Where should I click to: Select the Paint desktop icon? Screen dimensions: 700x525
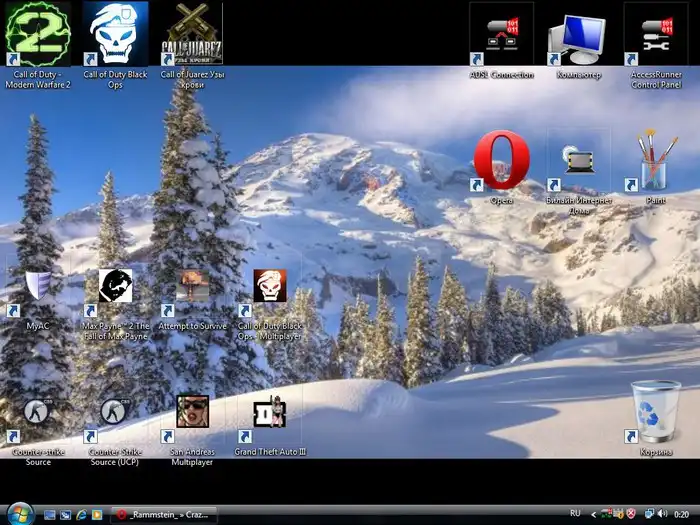pos(655,161)
